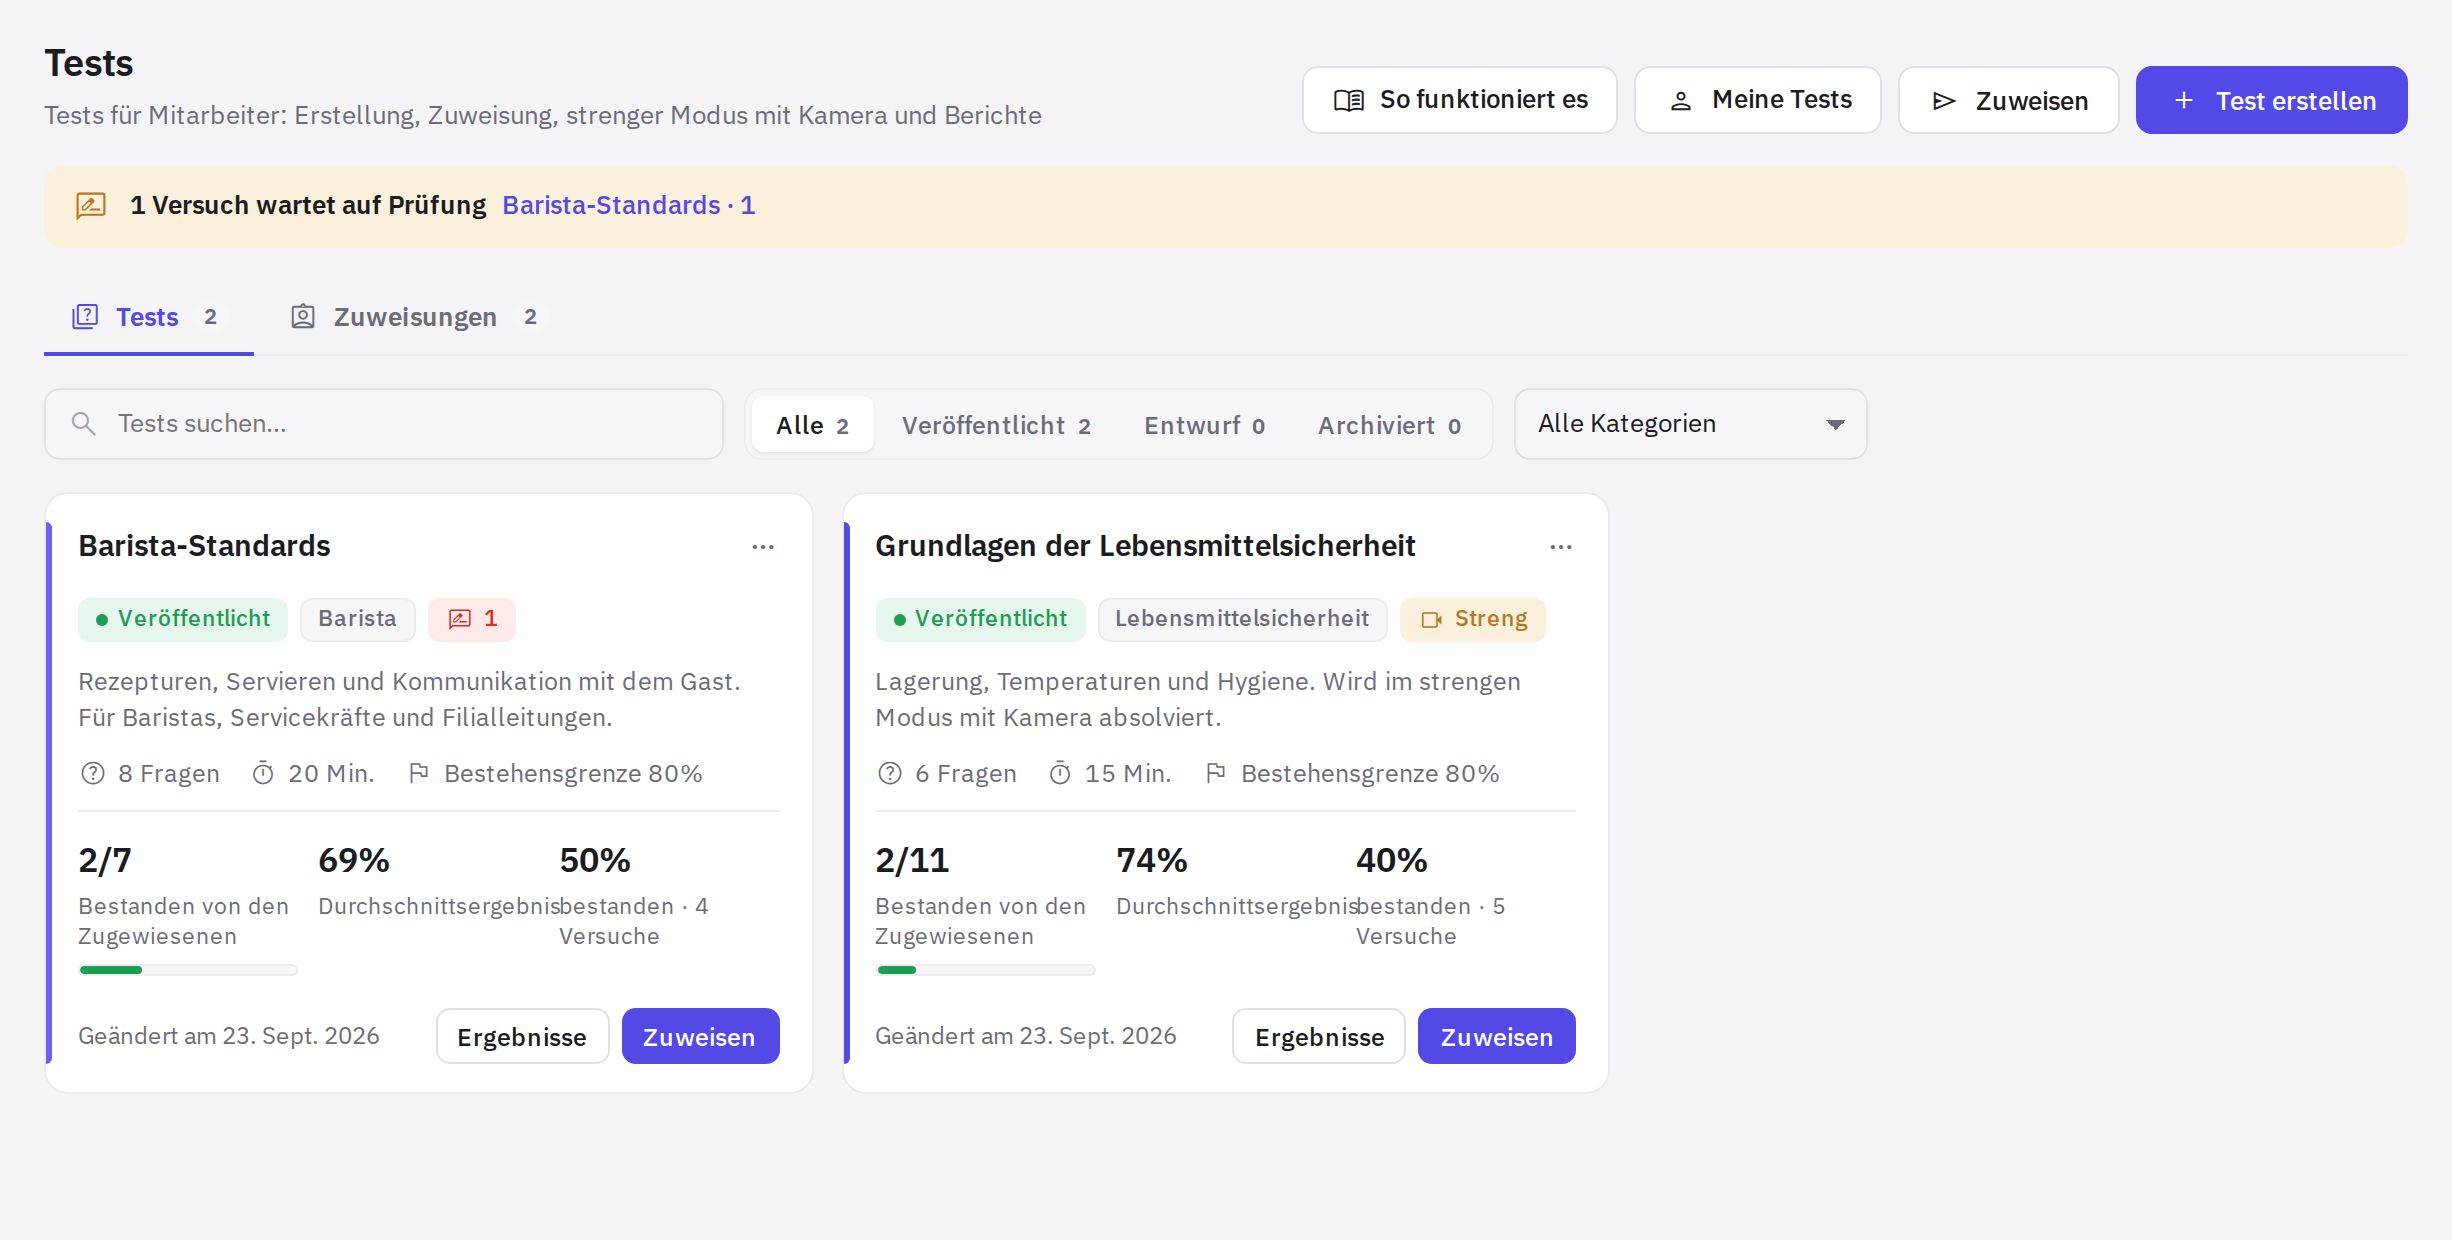2452x1240 pixels.
Task: Click the Barista-Standards card title
Action: coord(204,546)
